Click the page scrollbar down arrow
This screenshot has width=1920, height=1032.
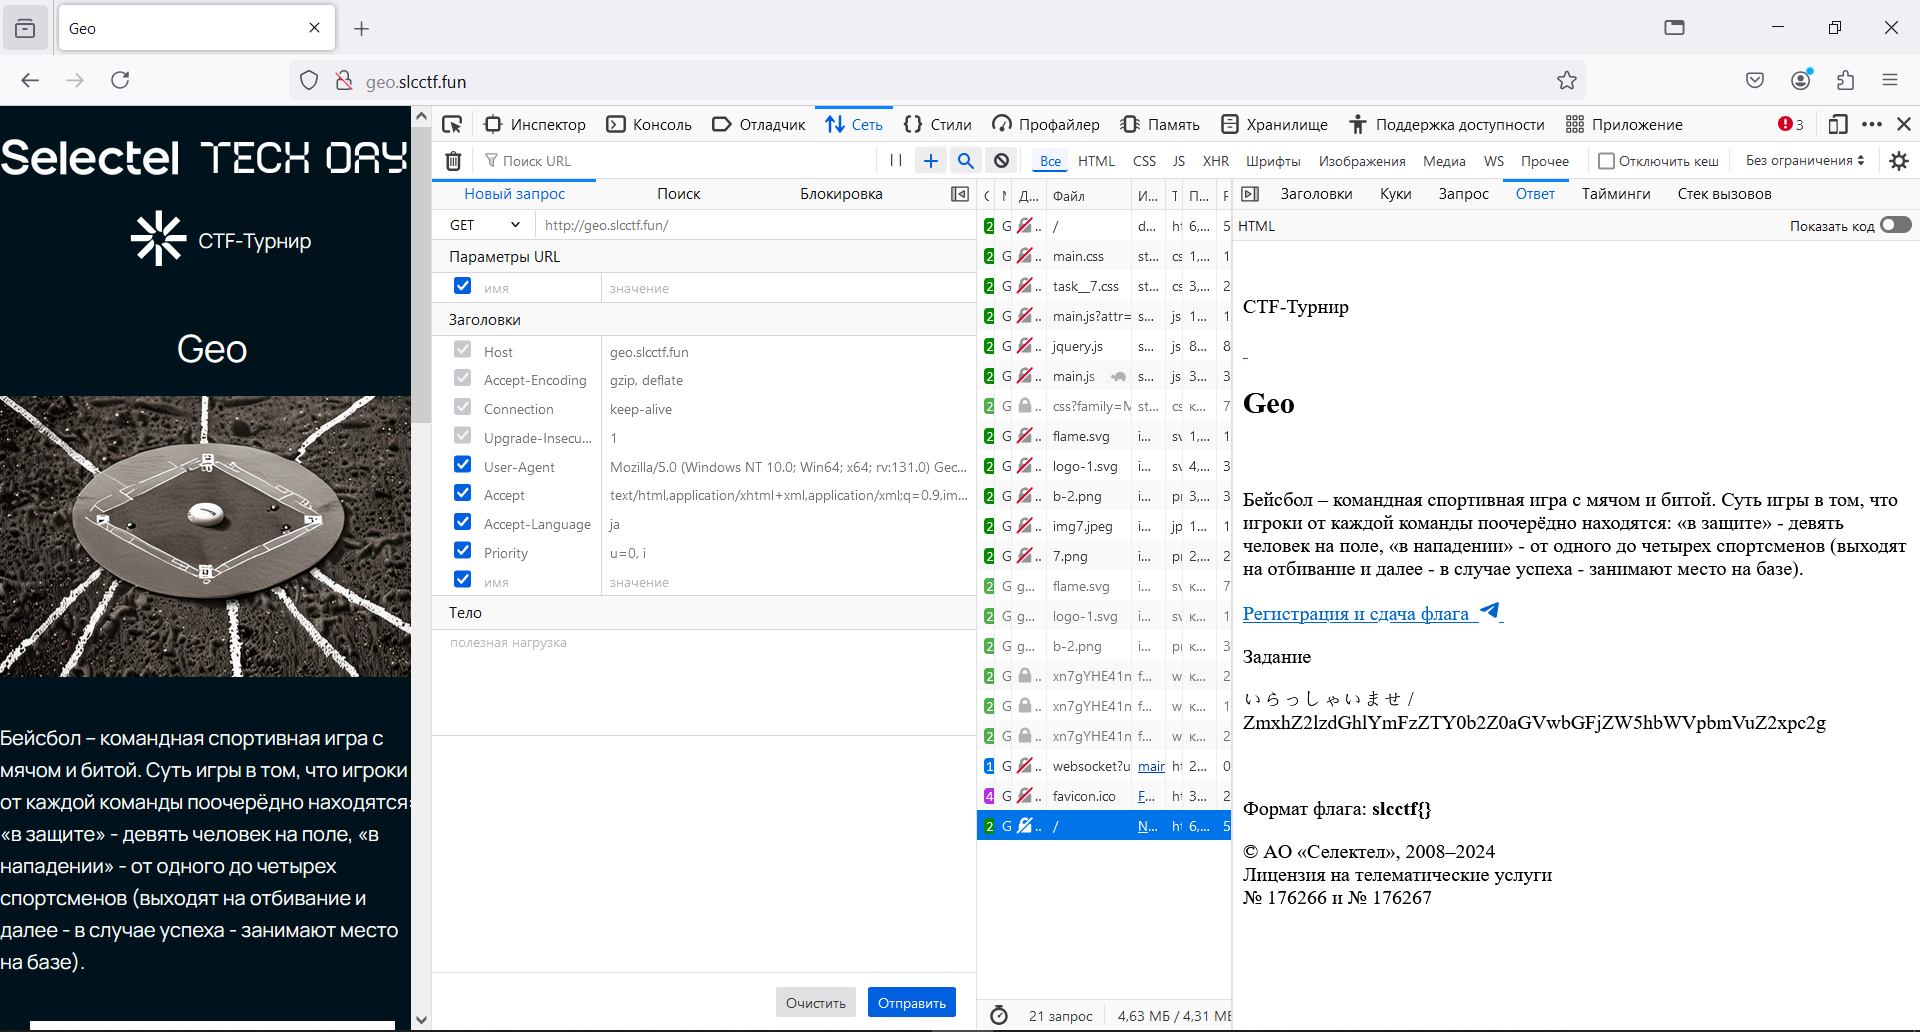coord(421,1019)
